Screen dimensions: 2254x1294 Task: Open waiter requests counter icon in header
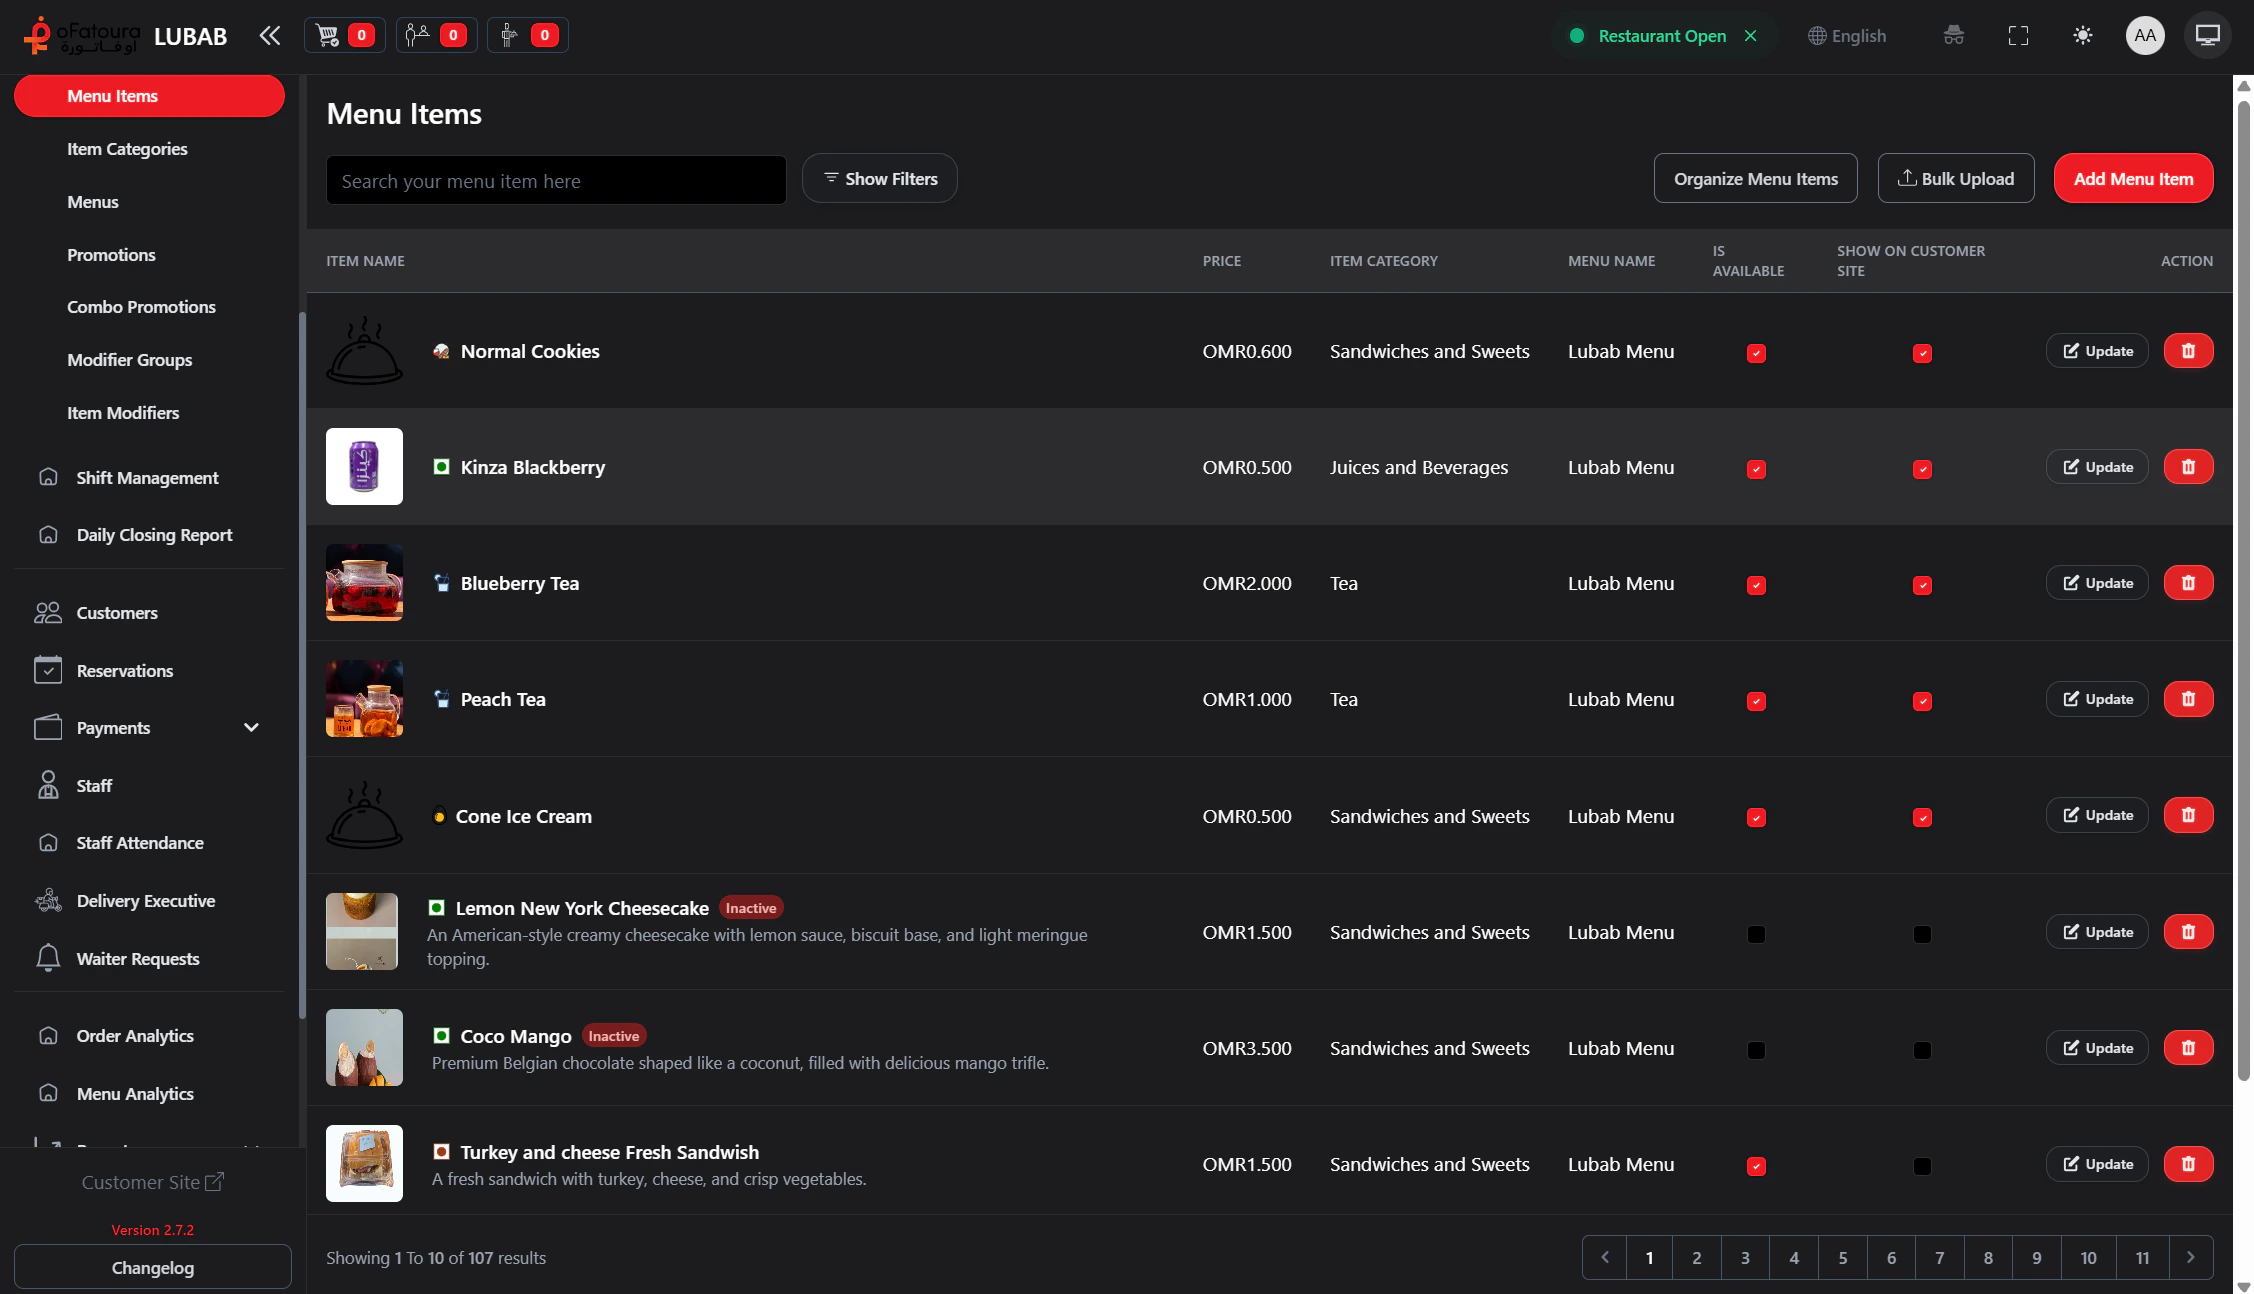pos(527,36)
